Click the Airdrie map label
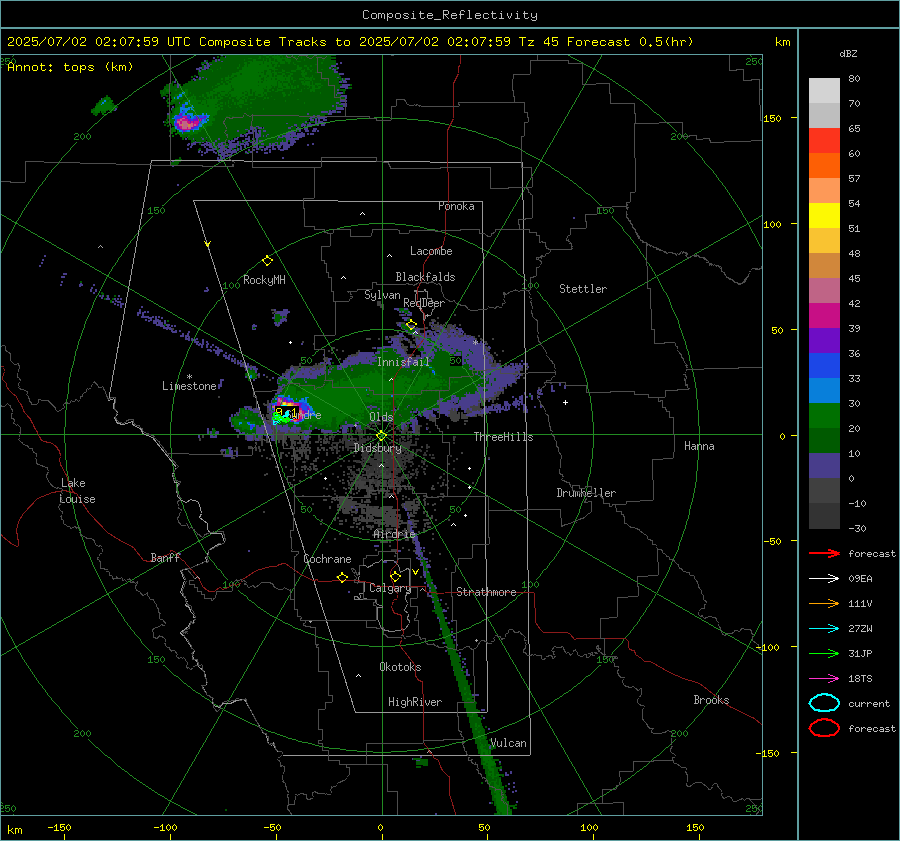The height and width of the screenshot is (841, 900). pos(394,534)
